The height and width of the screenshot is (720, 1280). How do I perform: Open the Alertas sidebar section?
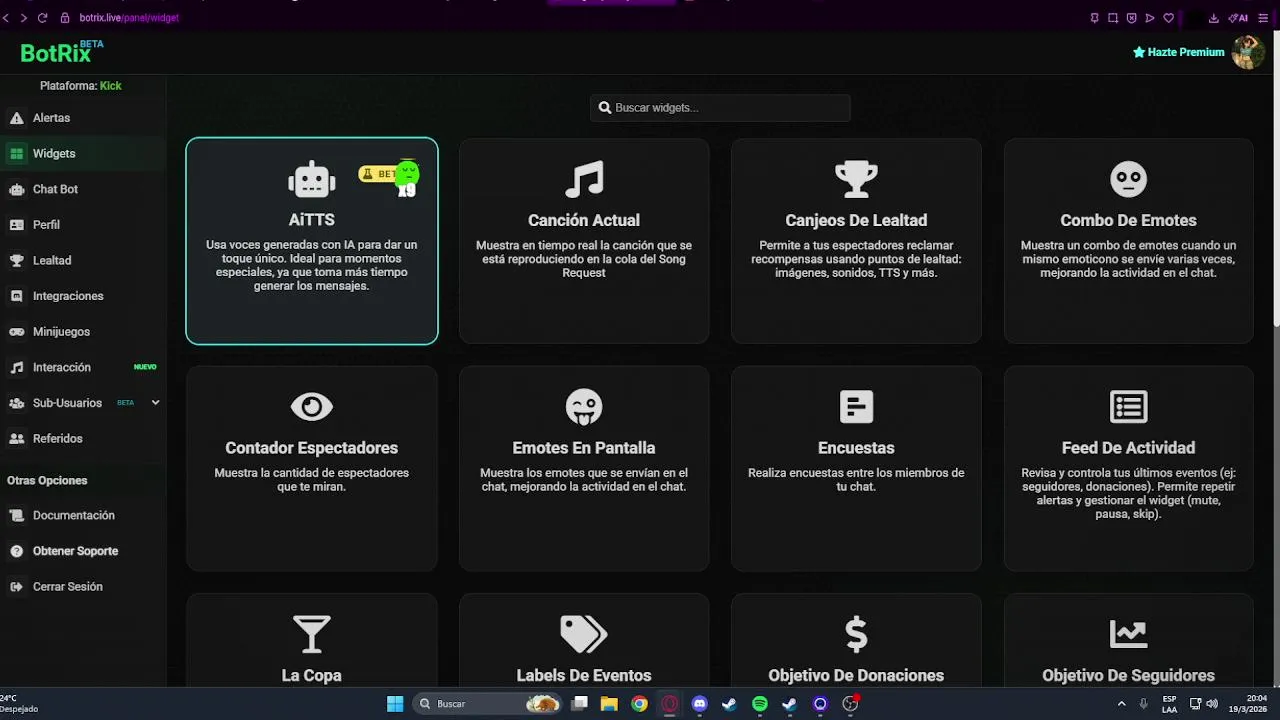pyautogui.click(x=83, y=118)
